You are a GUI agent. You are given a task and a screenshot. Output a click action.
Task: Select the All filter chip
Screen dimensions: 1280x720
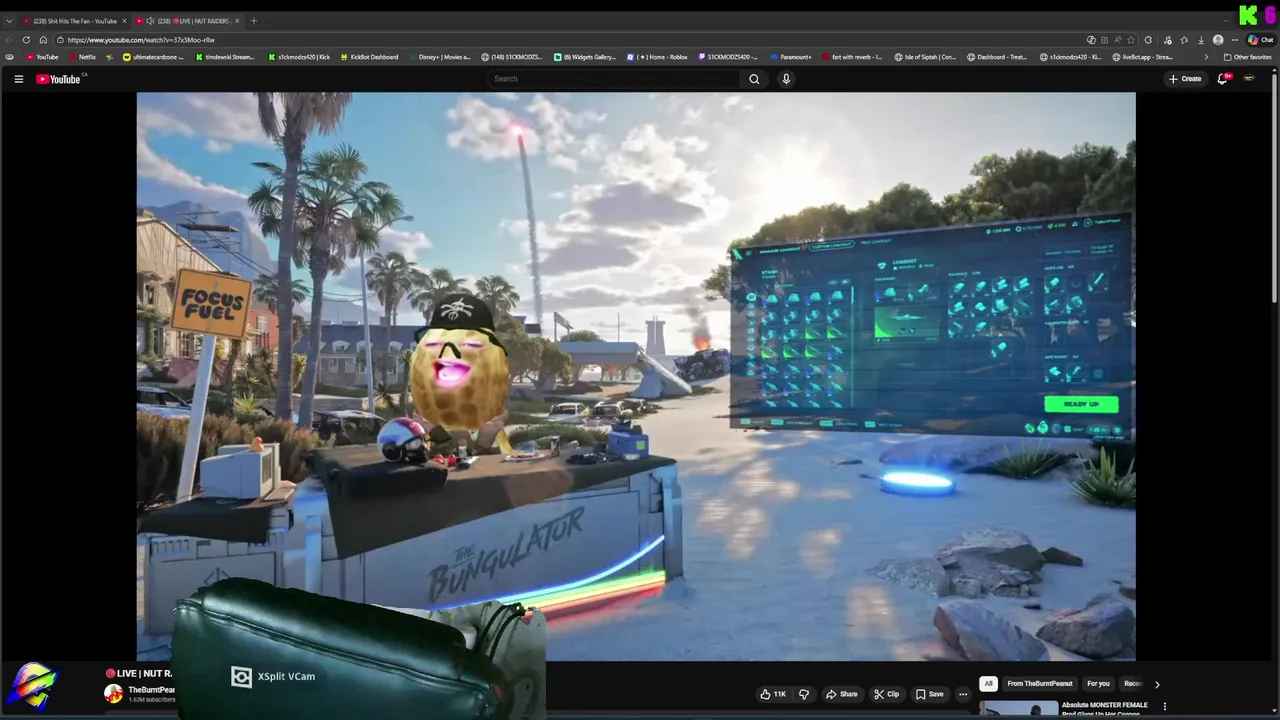click(x=988, y=684)
